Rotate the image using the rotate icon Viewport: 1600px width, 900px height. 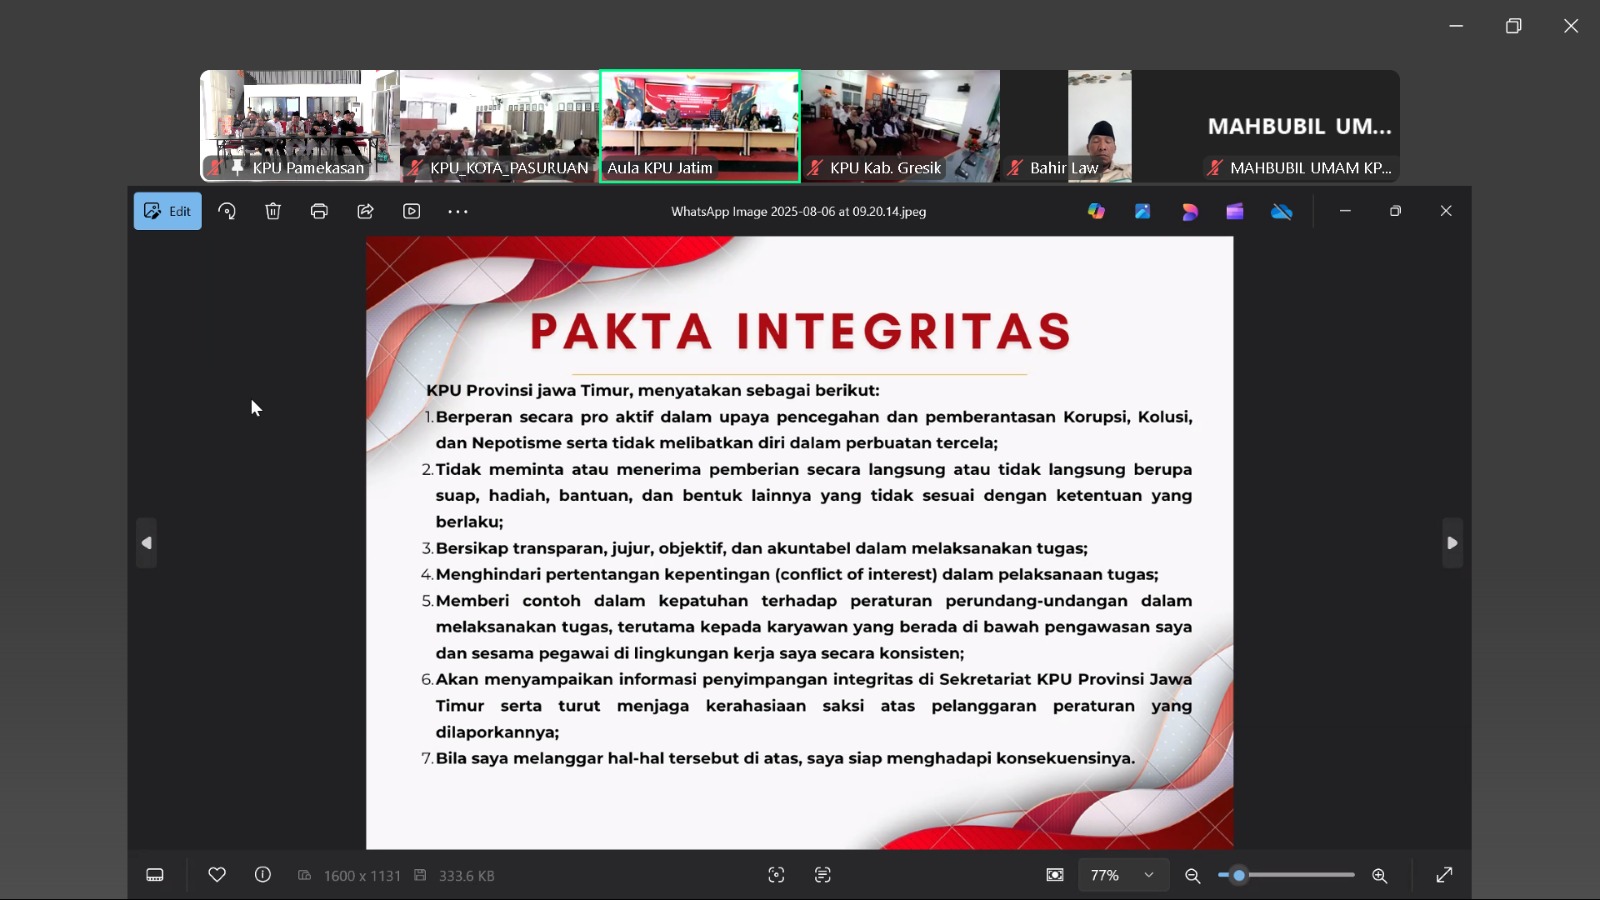click(227, 211)
